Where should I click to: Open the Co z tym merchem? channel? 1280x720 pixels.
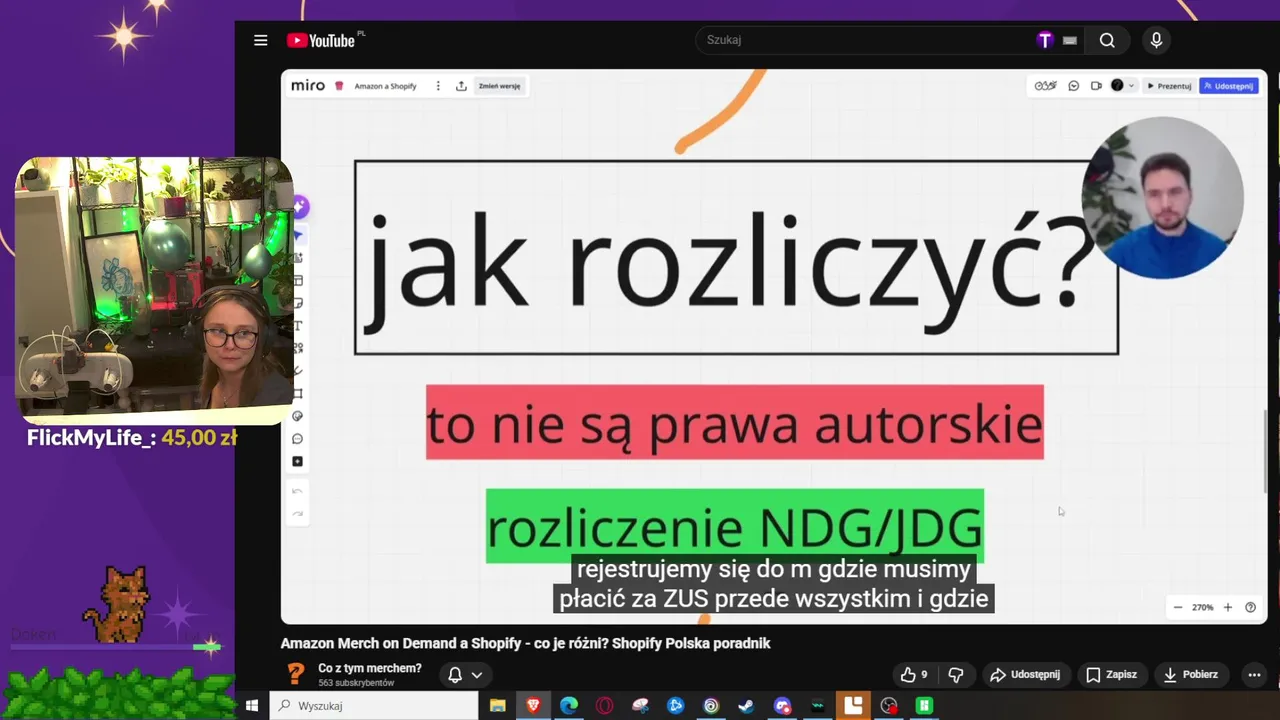(370, 668)
